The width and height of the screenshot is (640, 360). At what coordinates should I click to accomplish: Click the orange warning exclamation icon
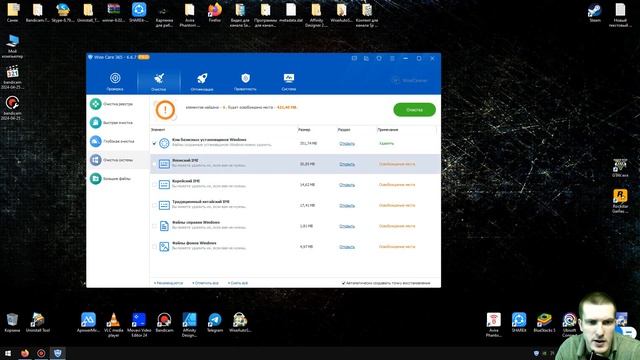(x=165, y=110)
